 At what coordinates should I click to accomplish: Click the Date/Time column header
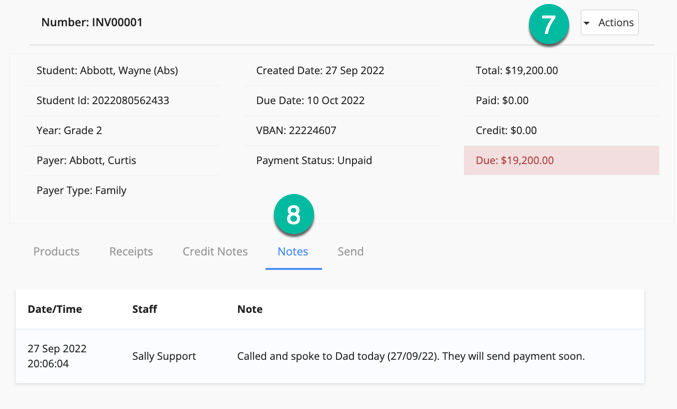coord(54,309)
